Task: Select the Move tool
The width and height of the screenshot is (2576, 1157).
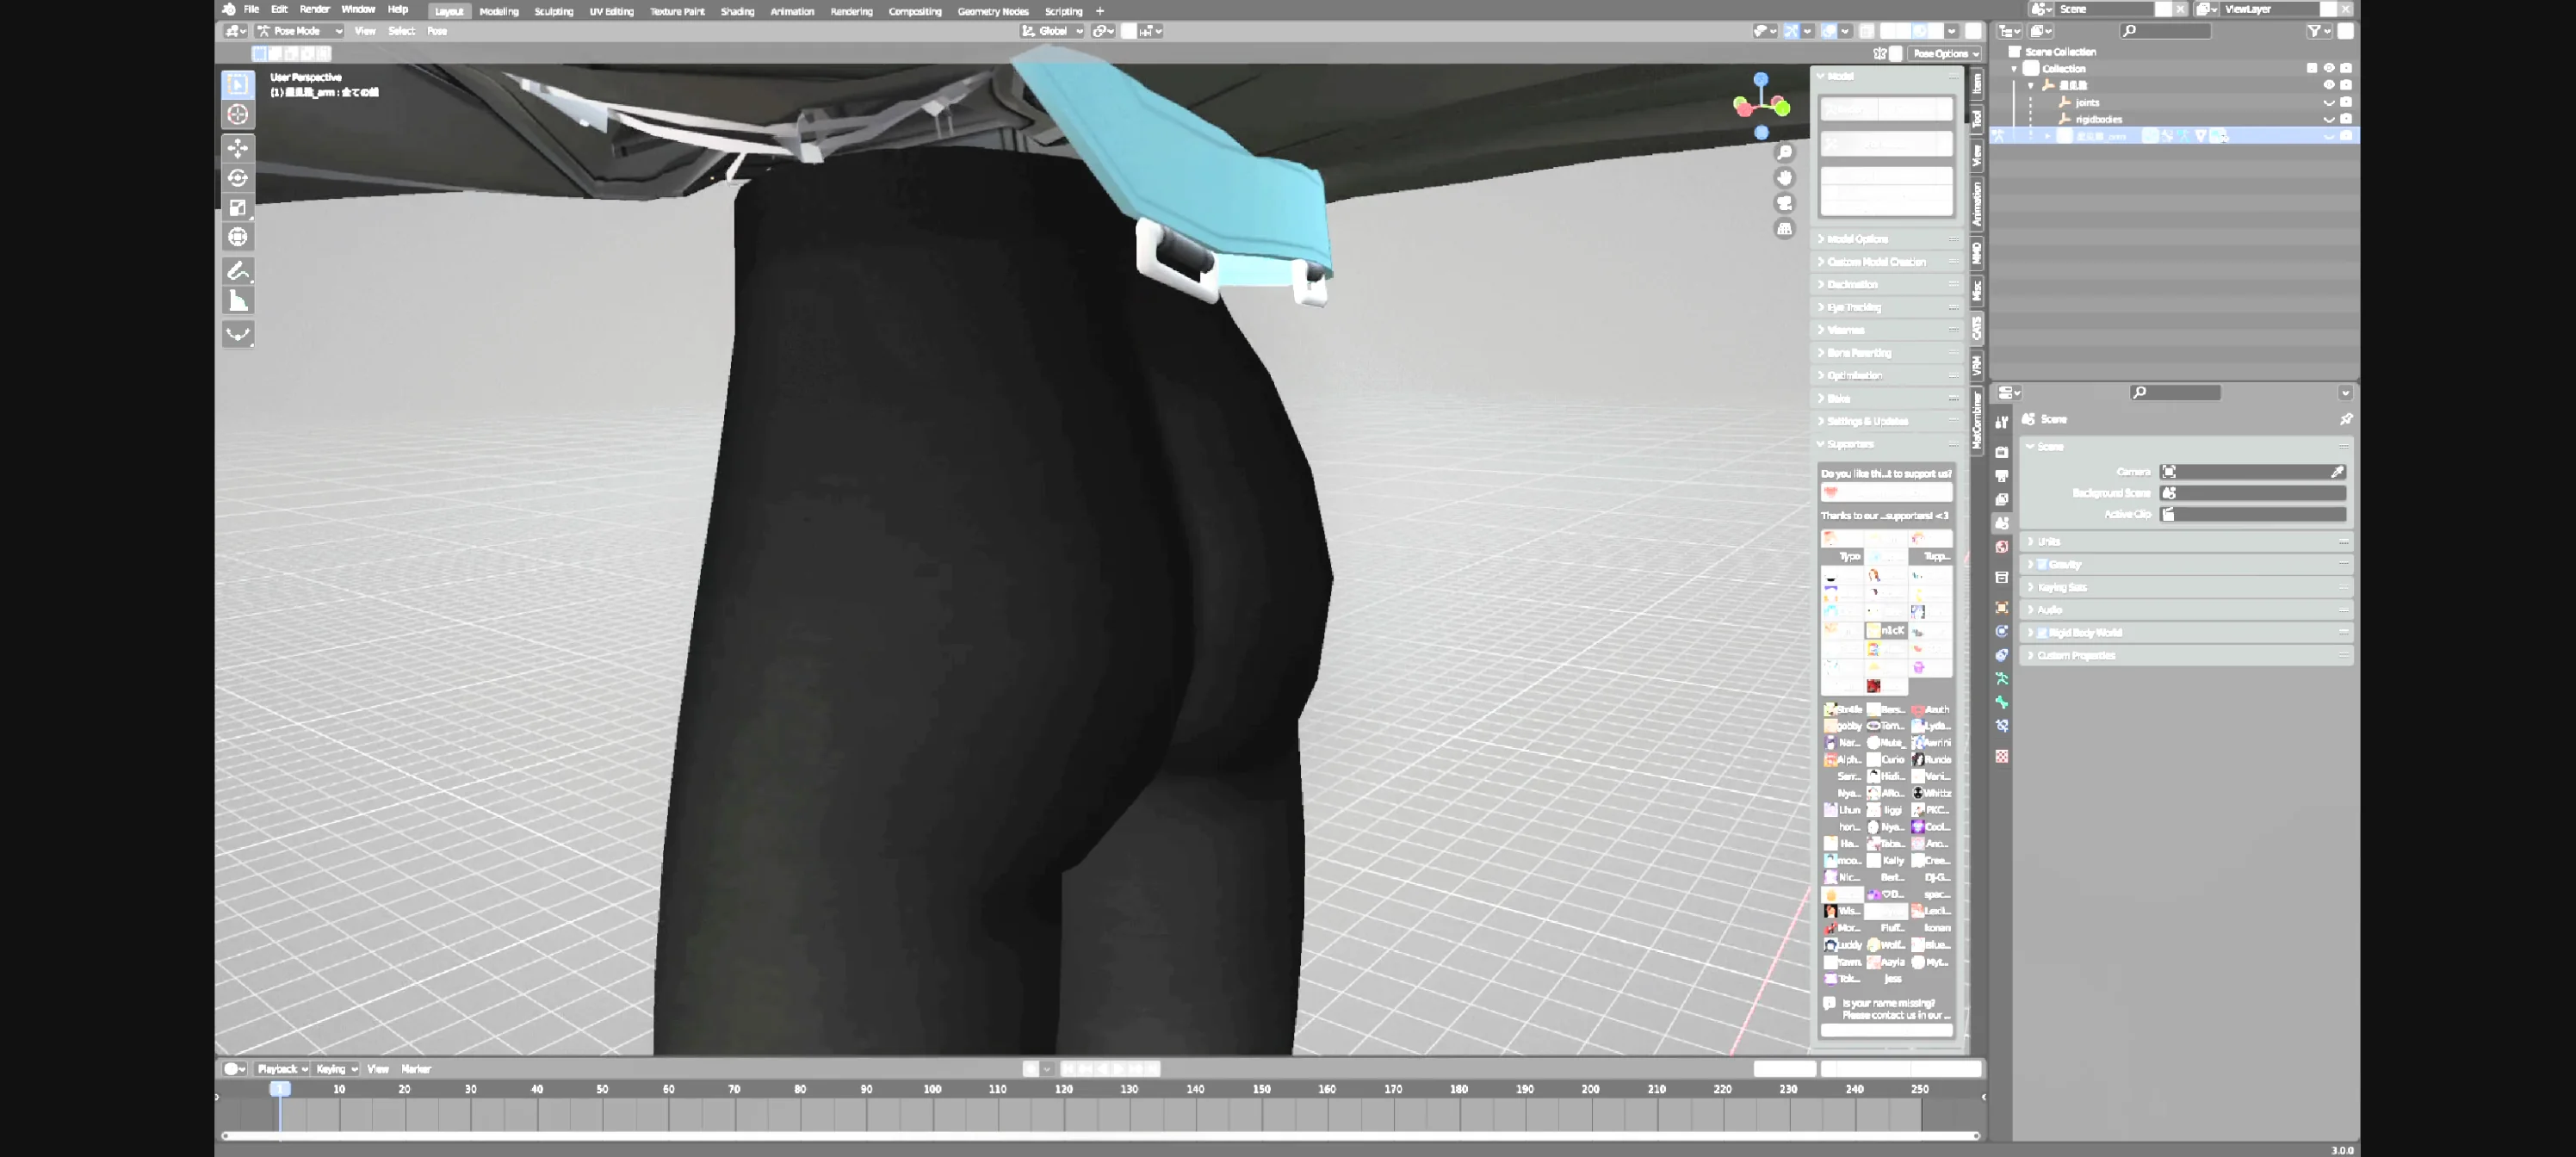Action: point(238,148)
